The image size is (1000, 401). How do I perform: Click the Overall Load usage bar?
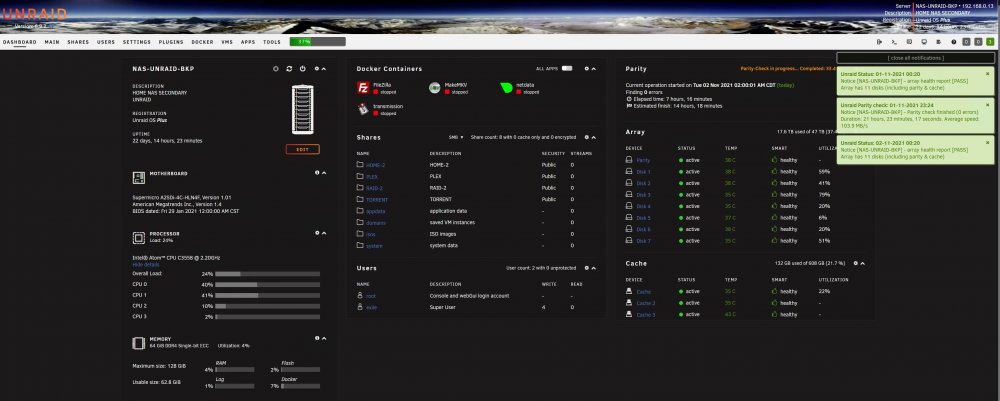pos(267,273)
